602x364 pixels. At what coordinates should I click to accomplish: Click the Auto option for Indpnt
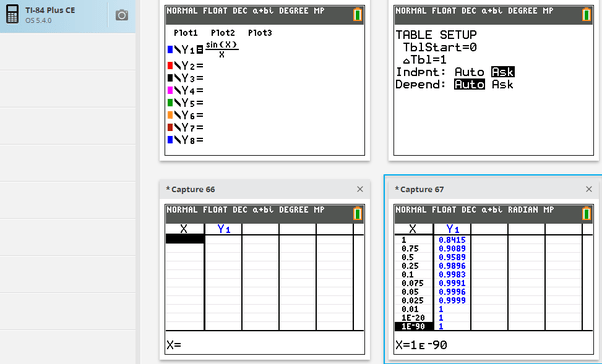(x=469, y=72)
